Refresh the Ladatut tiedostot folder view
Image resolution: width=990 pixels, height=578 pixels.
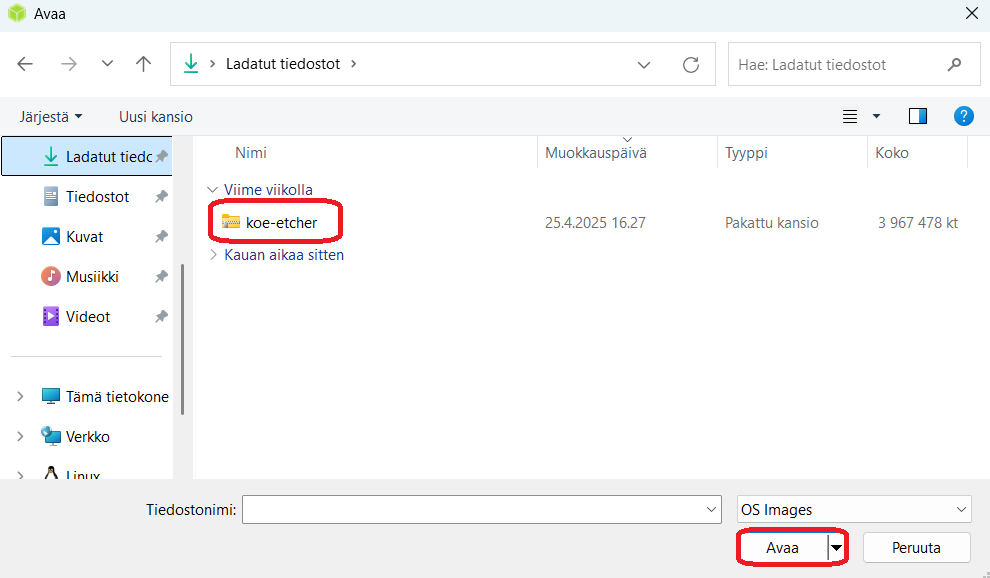click(690, 64)
